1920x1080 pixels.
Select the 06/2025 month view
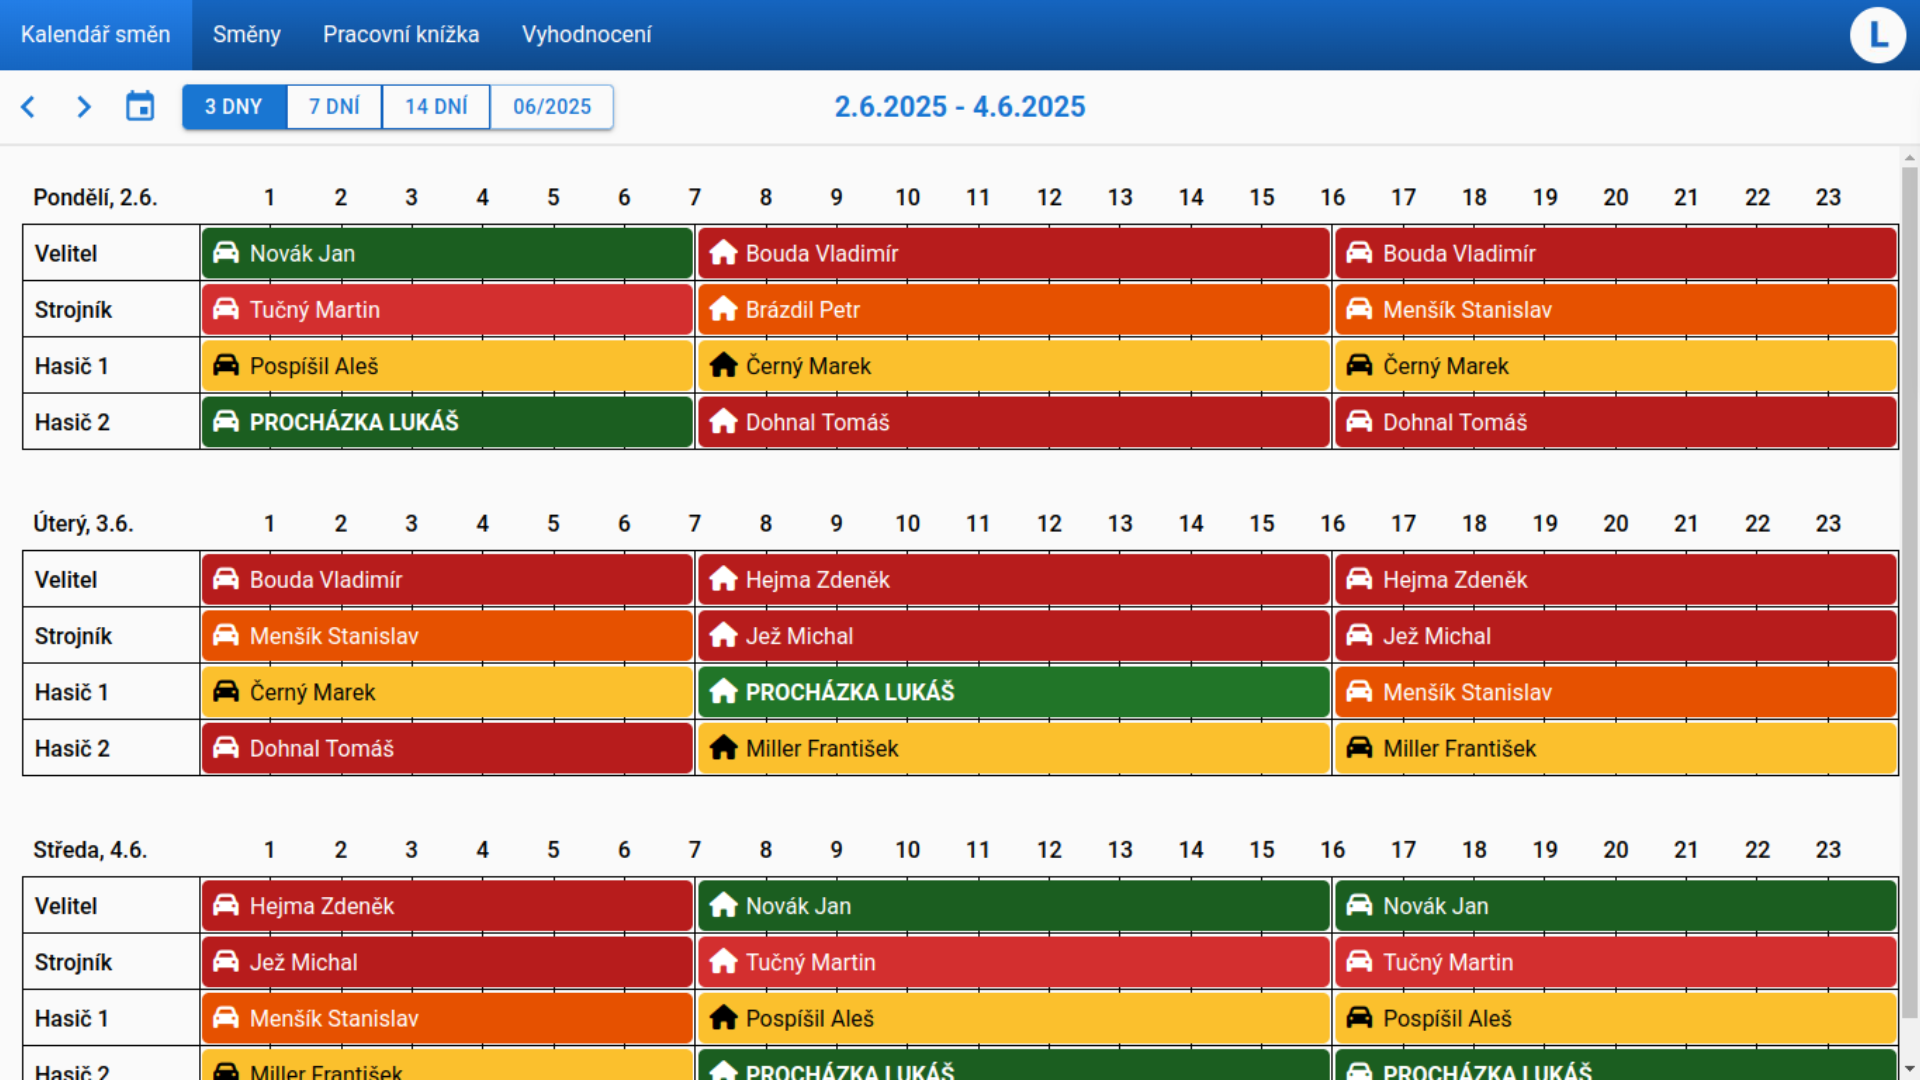click(x=552, y=107)
